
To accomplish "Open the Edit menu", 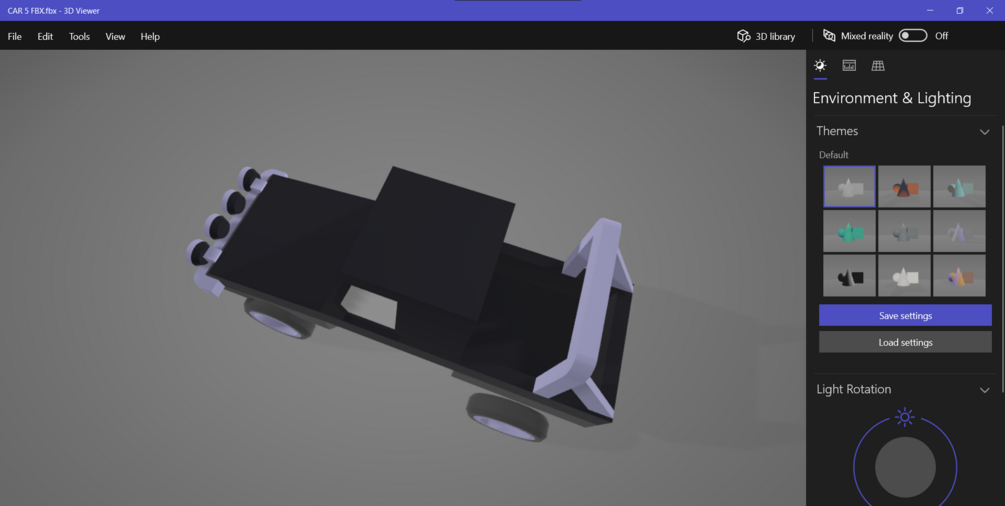I will click(x=45, y=37).
